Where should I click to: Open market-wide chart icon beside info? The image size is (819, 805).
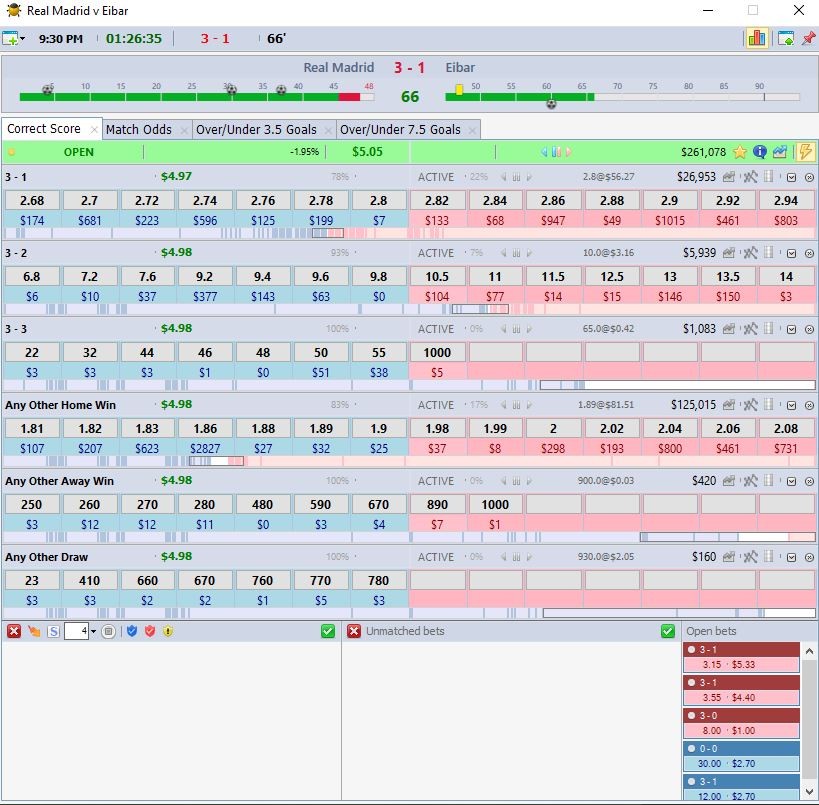[779, 152]
